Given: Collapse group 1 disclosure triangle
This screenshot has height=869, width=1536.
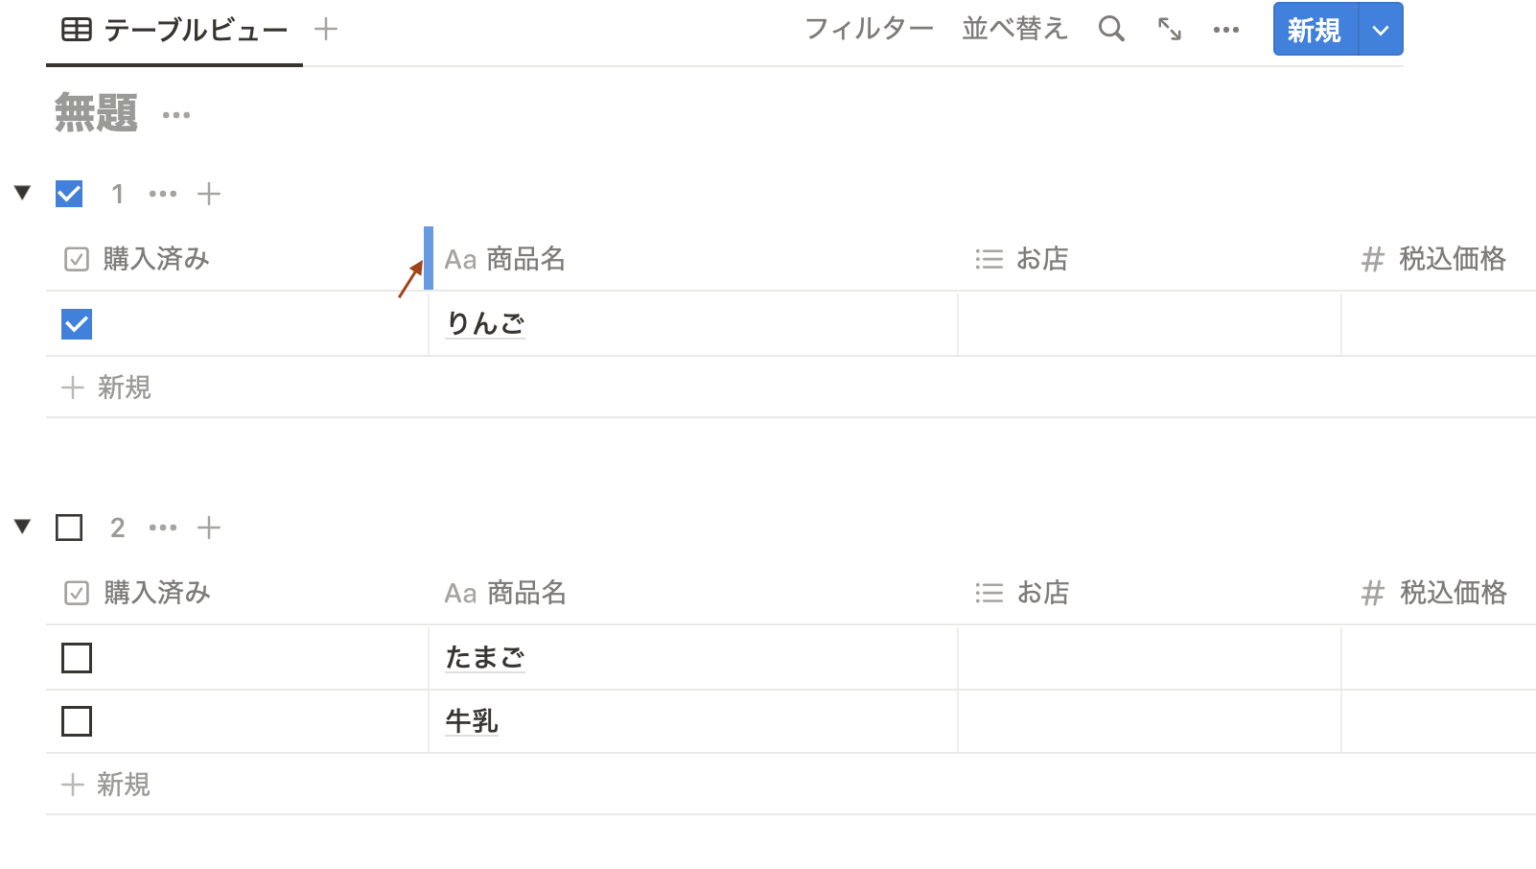Looking at the screenshot, I should (22, 192).
